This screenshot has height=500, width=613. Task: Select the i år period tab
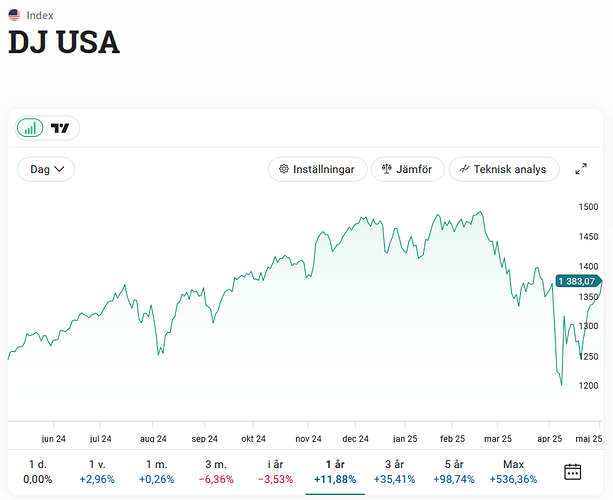(x=276, y=471)
